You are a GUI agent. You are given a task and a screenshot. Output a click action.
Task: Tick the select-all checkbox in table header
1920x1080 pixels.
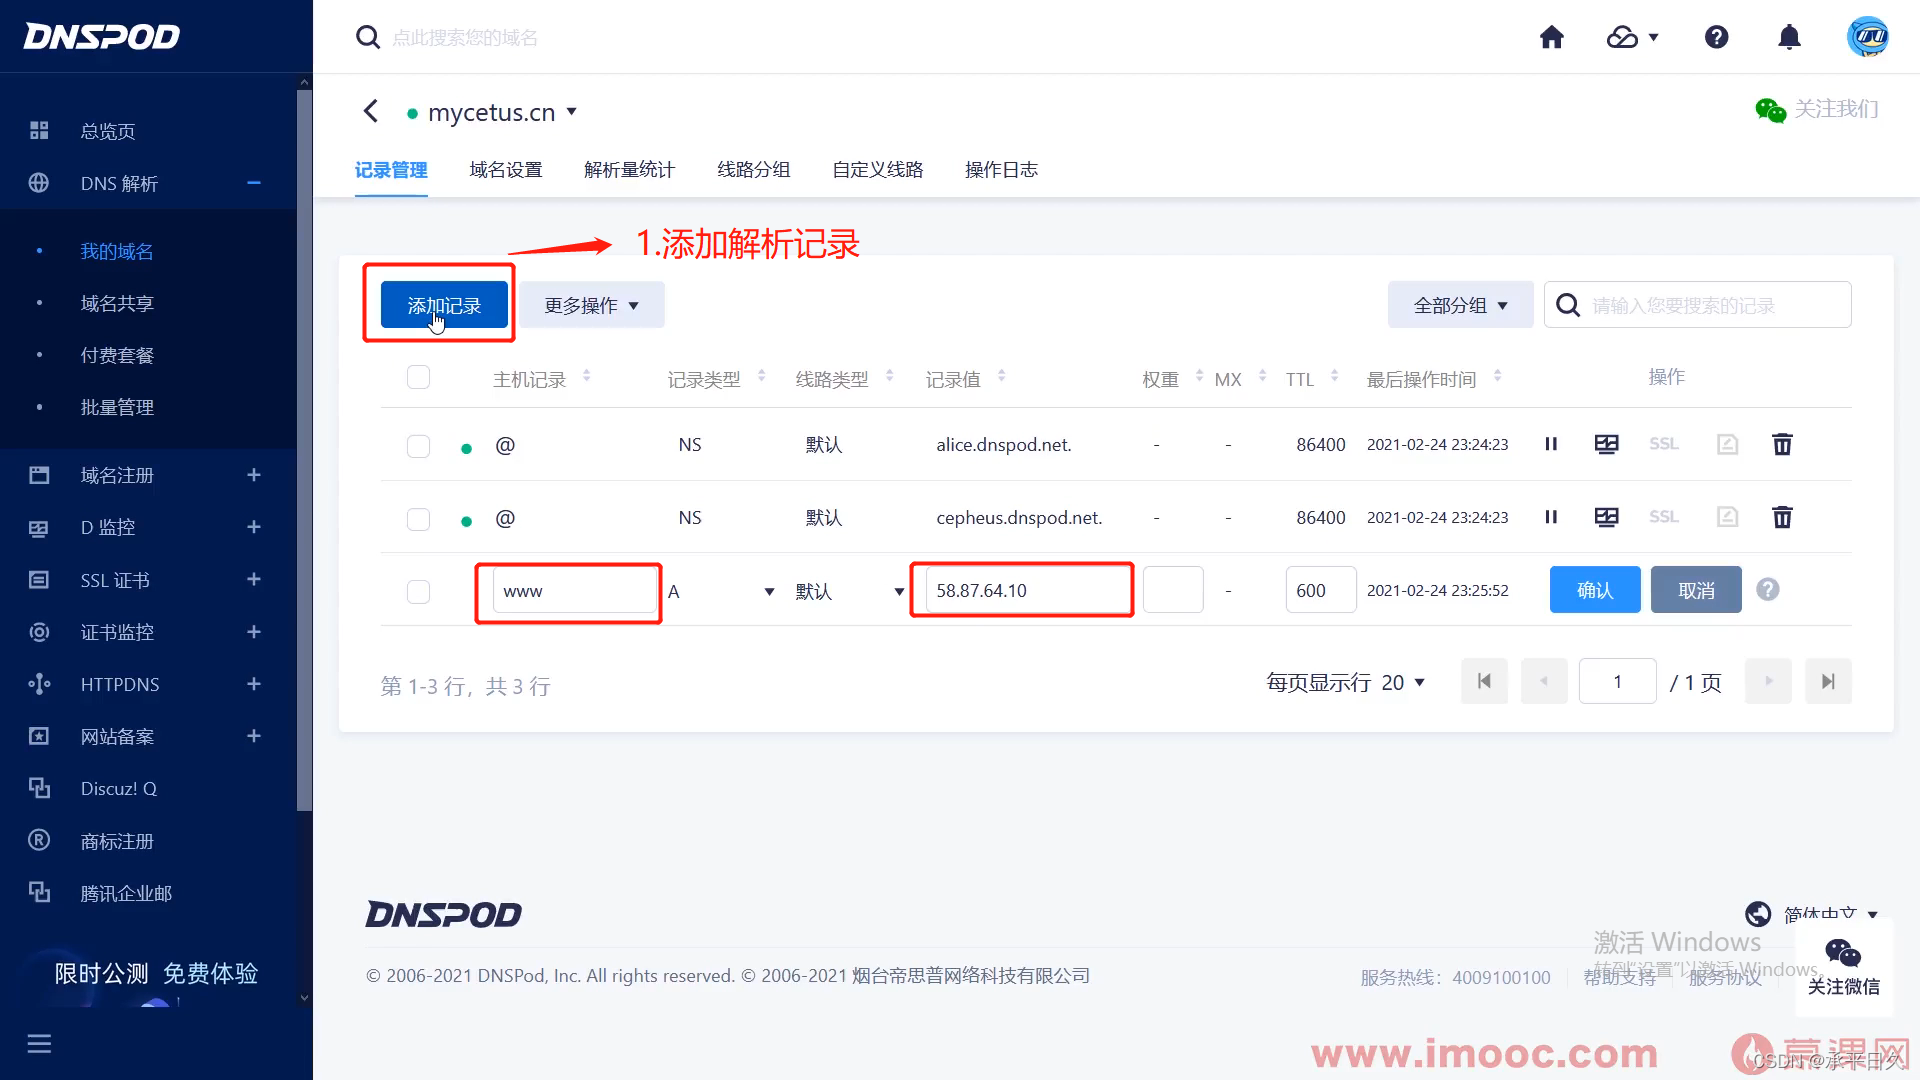[x=418, y=377]
